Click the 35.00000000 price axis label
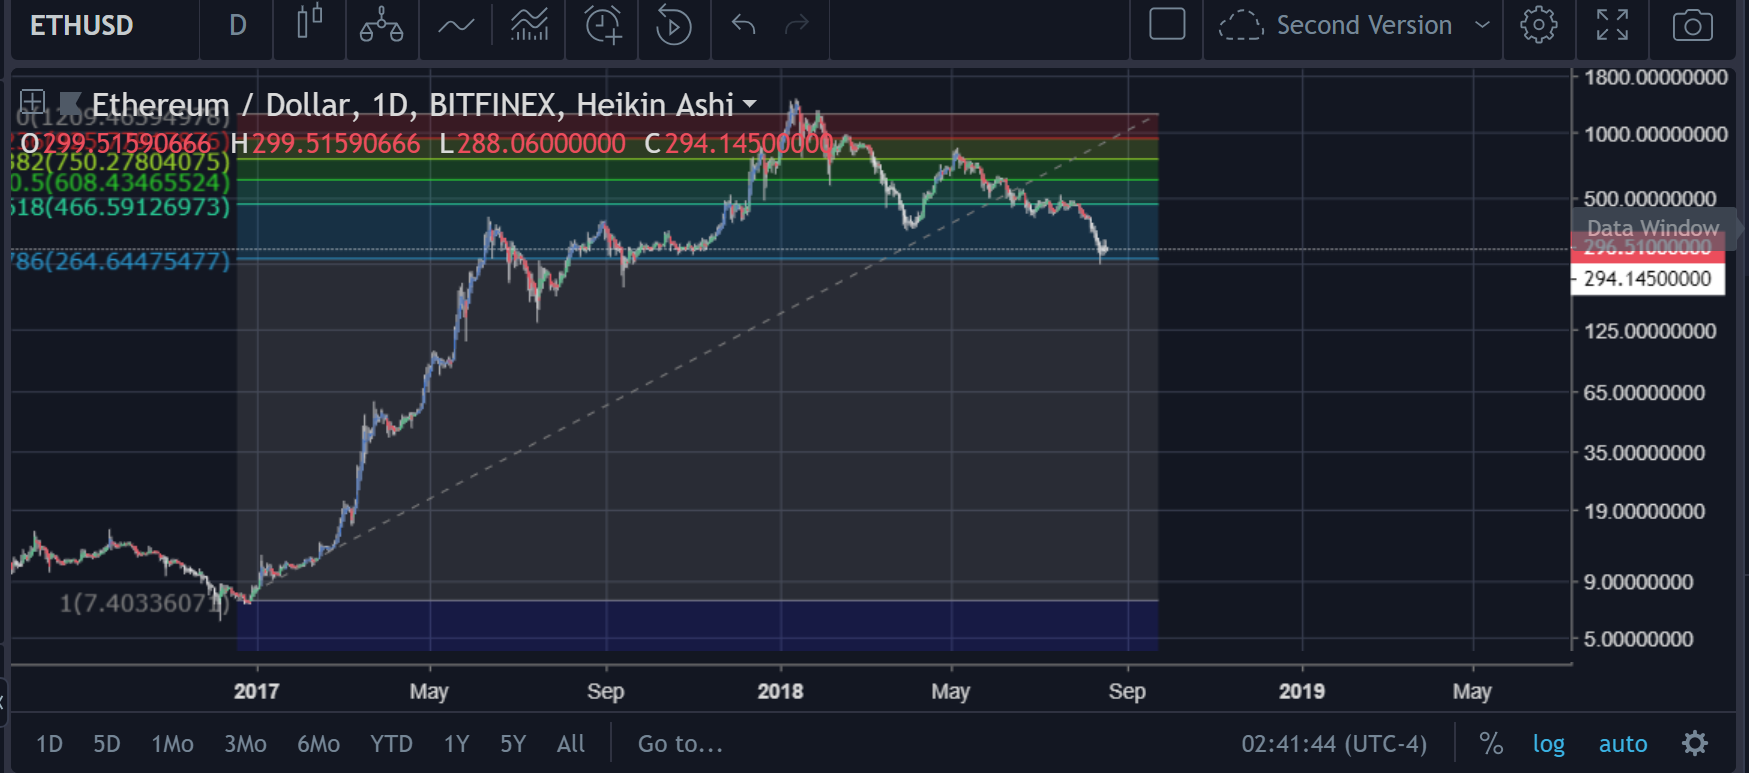1749x773 pixels. (1644, 453)
